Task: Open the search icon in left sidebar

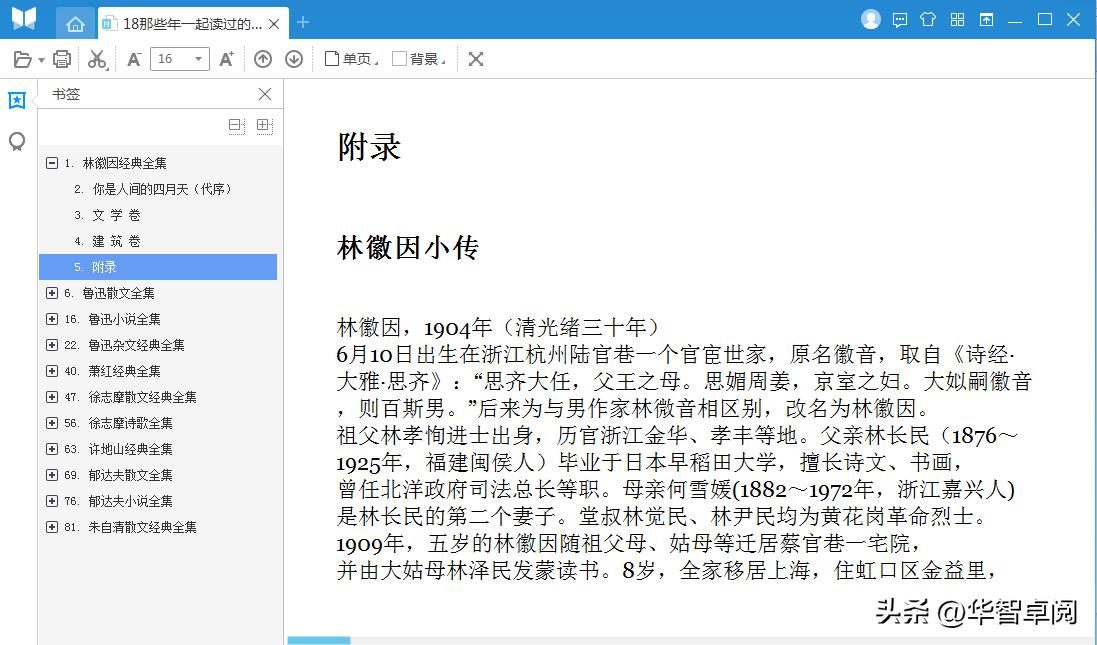Action: coord(16,142)
